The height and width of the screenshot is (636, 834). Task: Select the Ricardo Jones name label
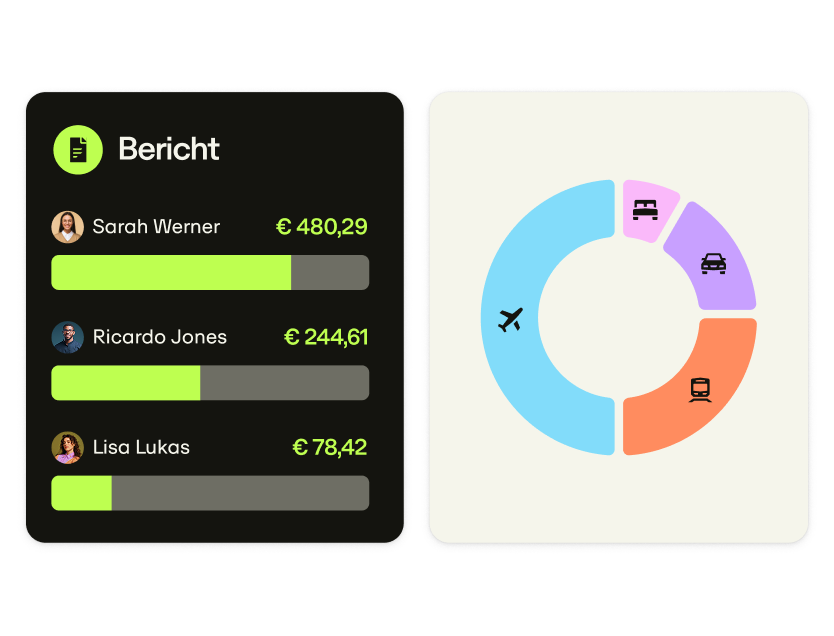point(160,337)
